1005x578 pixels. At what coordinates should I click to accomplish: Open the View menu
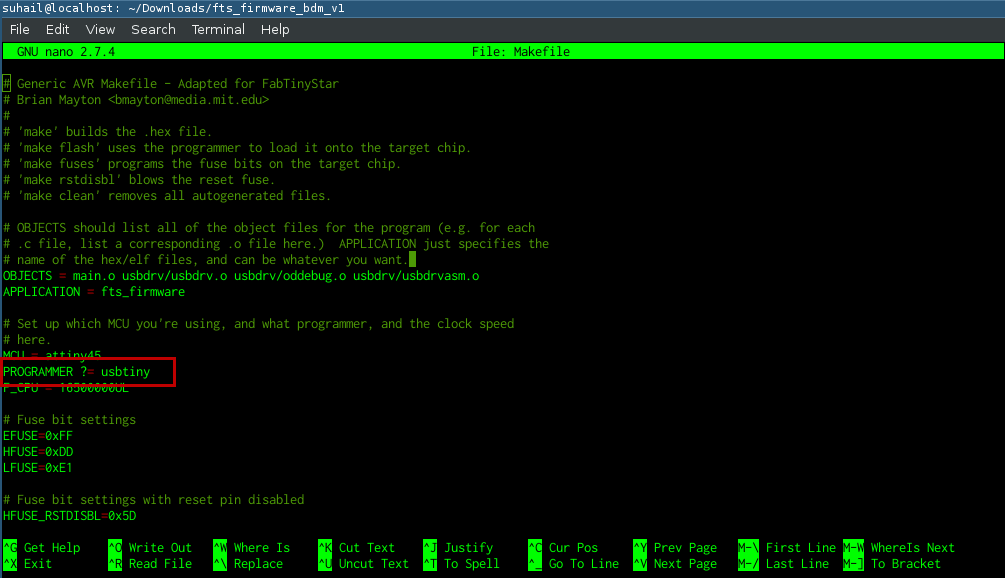100,29
